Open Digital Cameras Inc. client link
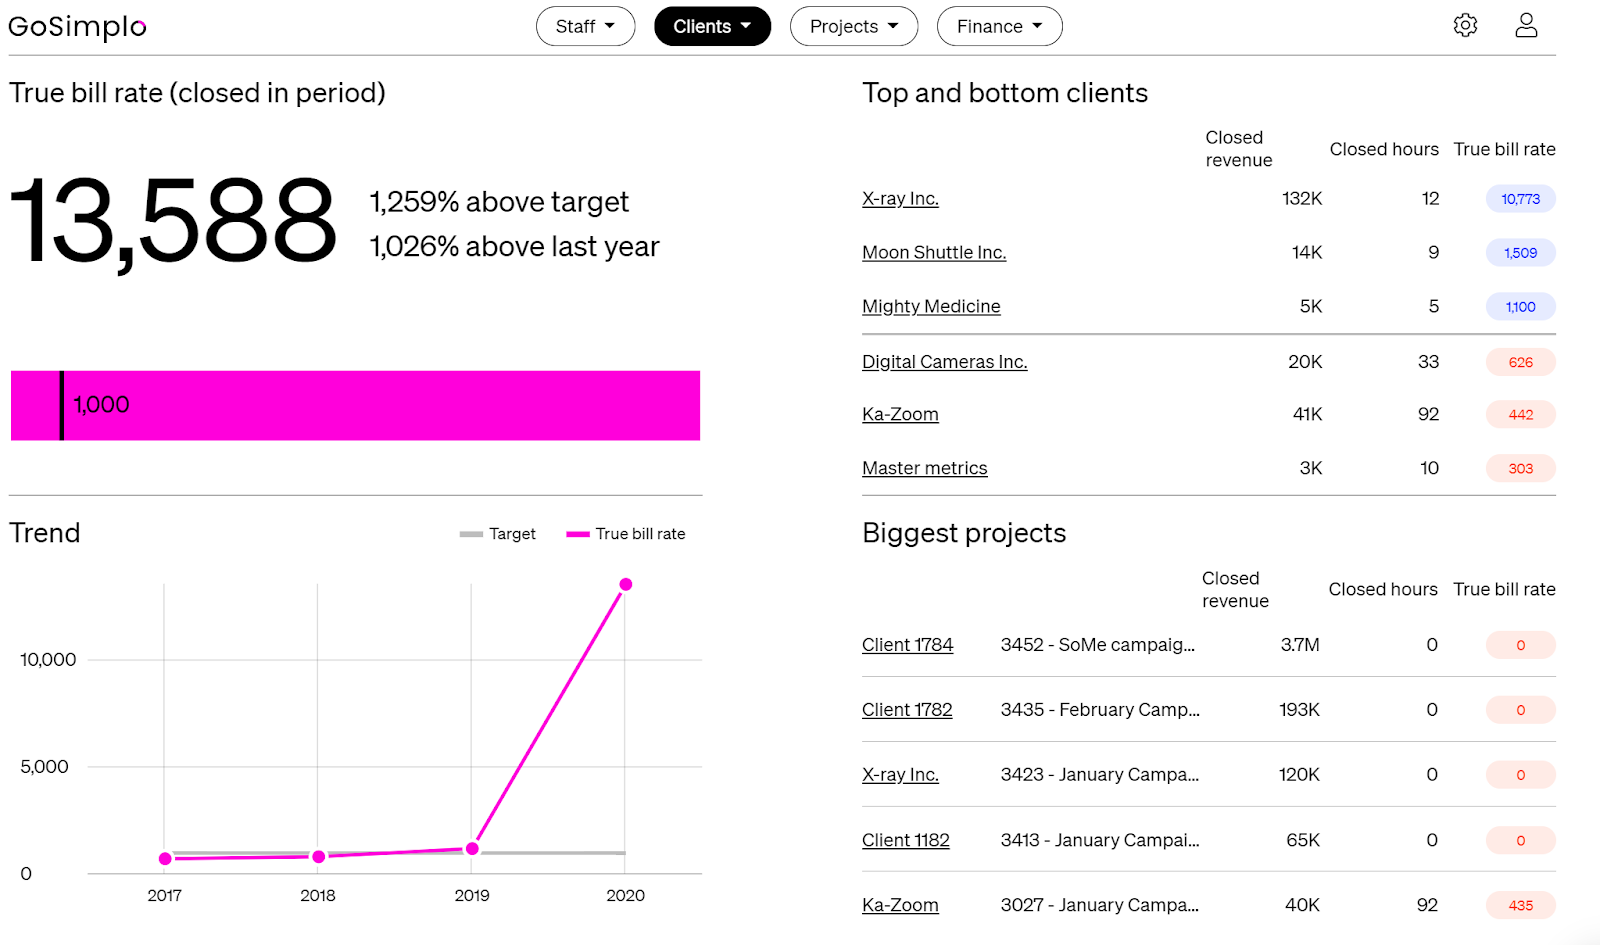 pos(944,362)
